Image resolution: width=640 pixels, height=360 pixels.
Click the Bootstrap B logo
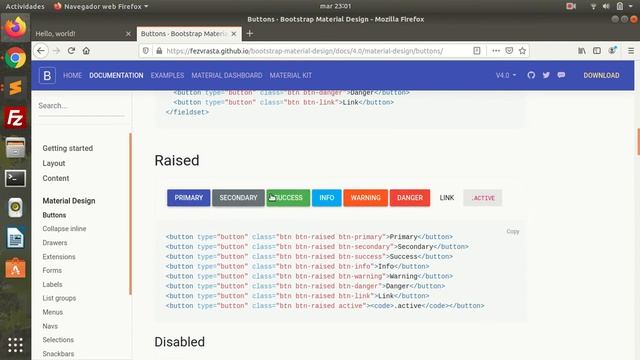tap(47, 76)
